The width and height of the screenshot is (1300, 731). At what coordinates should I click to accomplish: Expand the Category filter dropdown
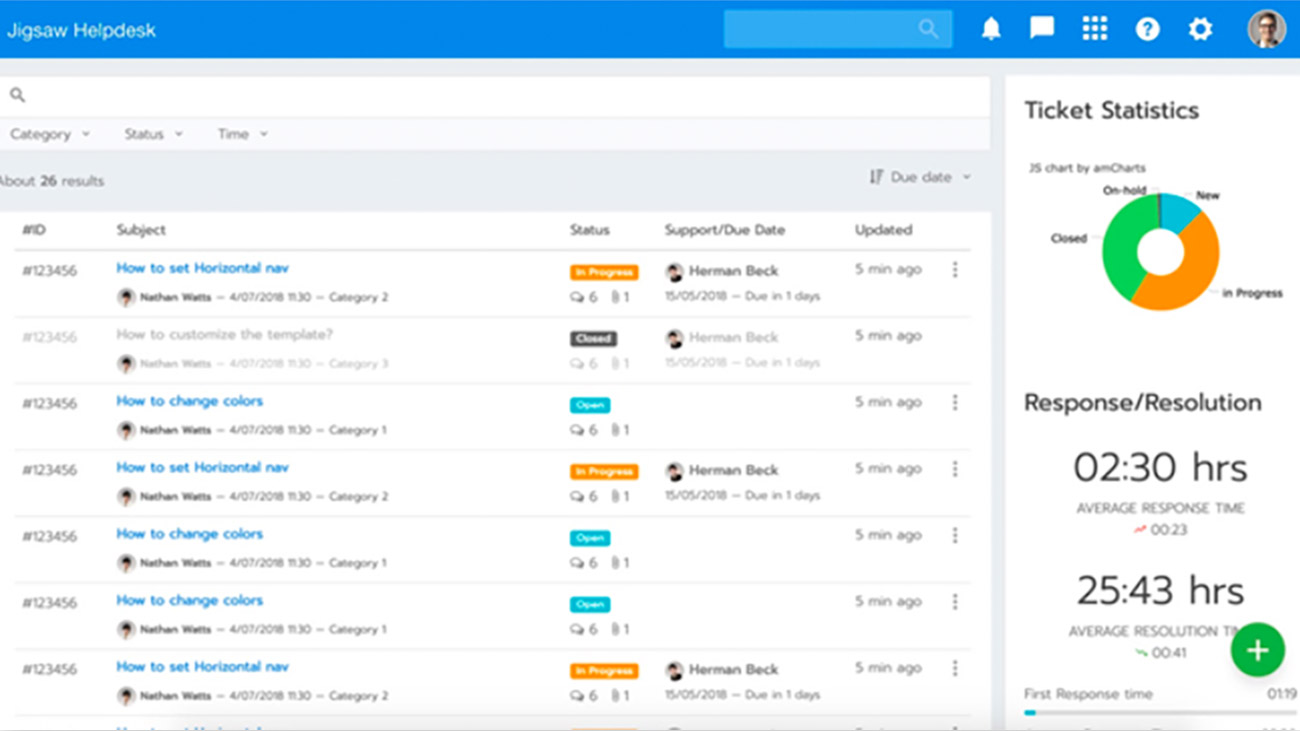pos(50,134)
